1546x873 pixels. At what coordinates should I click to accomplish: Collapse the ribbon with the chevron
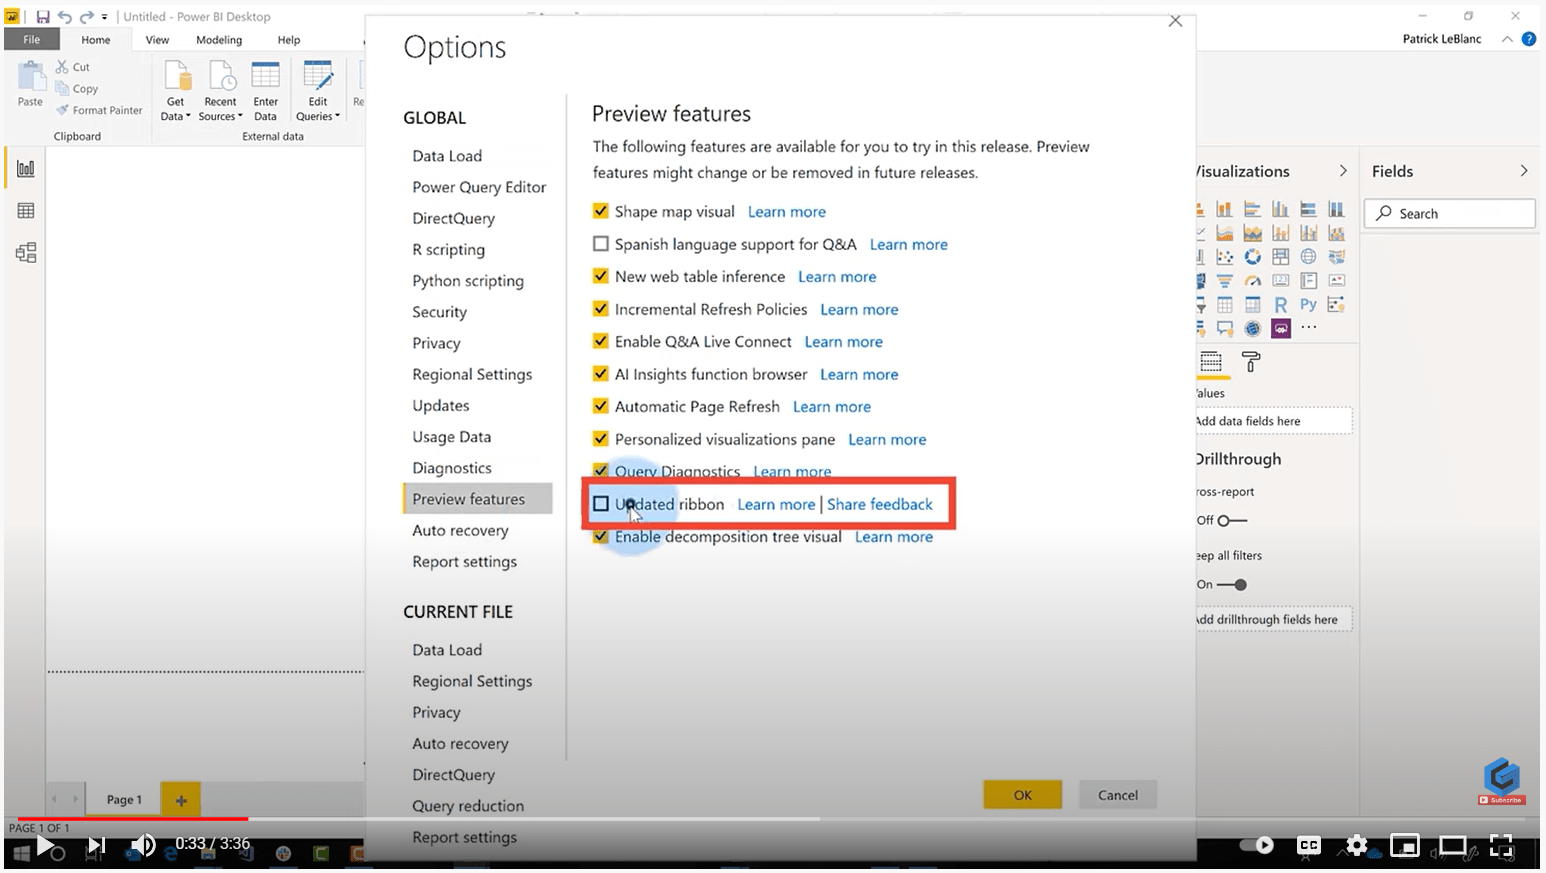click(x=1507, y=39)
